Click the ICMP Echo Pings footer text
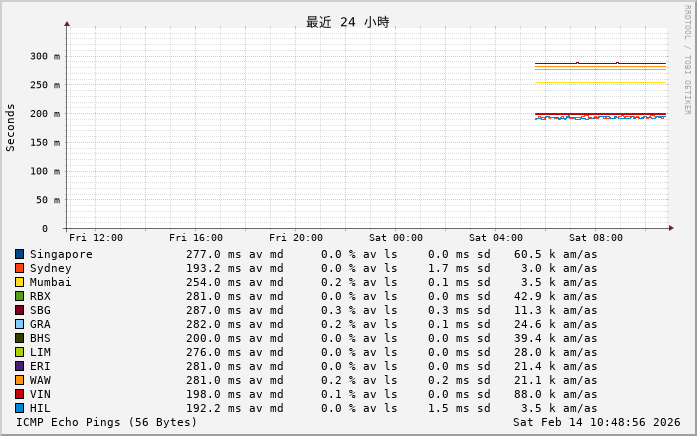Viewport: 697px width, 436px height. coord(107,422)
